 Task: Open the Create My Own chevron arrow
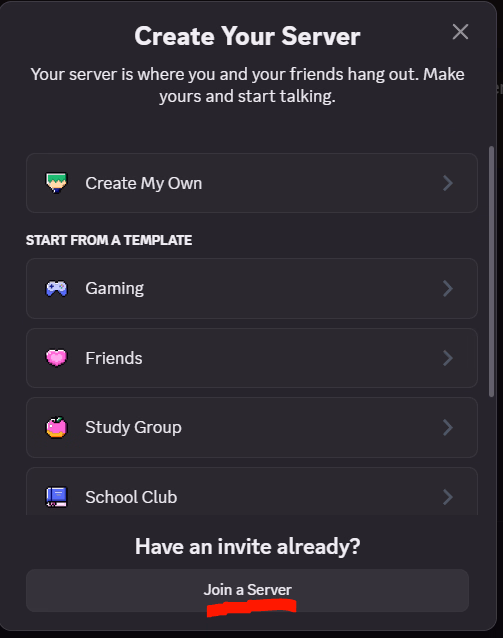pos(448,183)
